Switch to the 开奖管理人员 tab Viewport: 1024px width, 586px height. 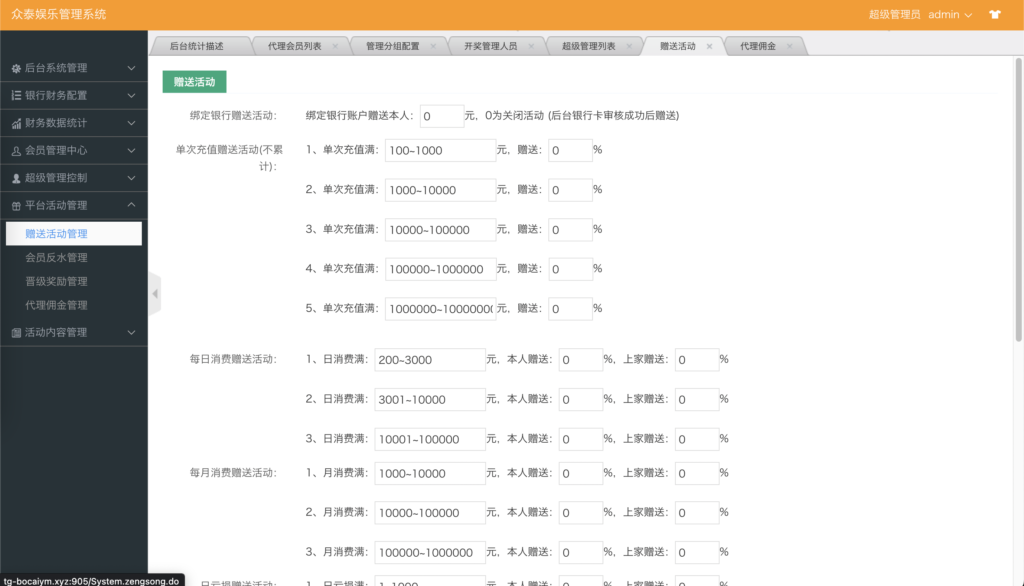tap(490, 46)
